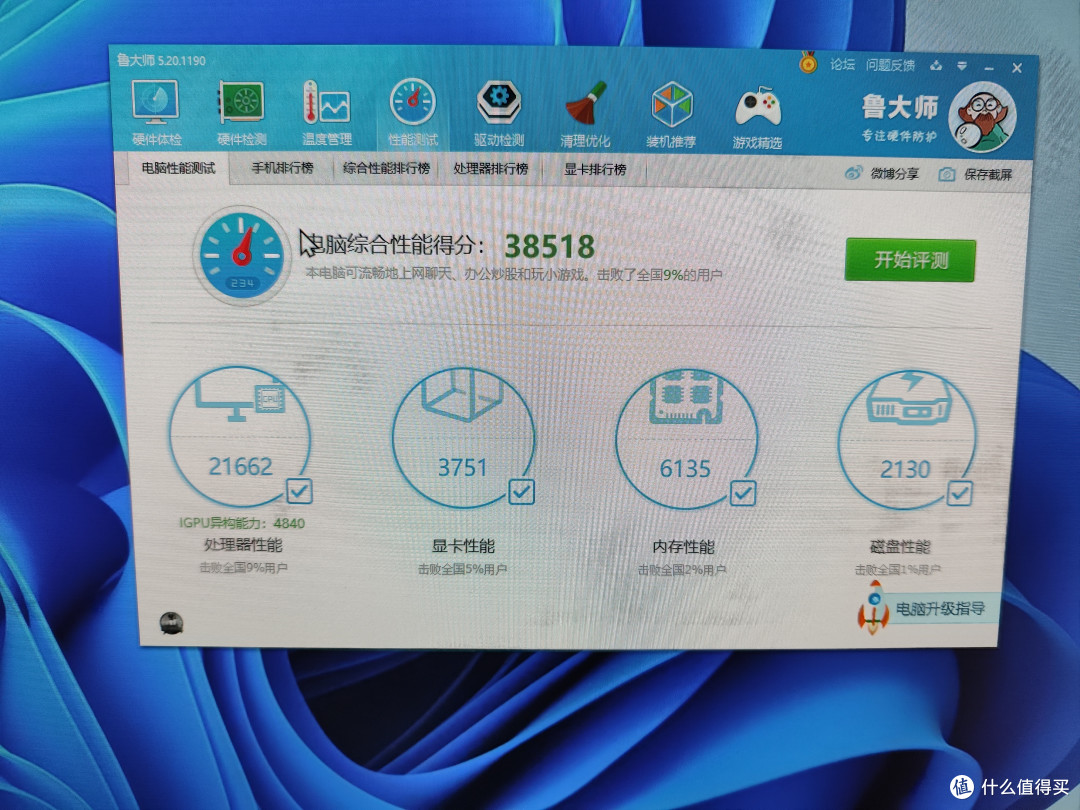Open the 论坛 forum link
1080x810 pixels.
coord(842,65)
